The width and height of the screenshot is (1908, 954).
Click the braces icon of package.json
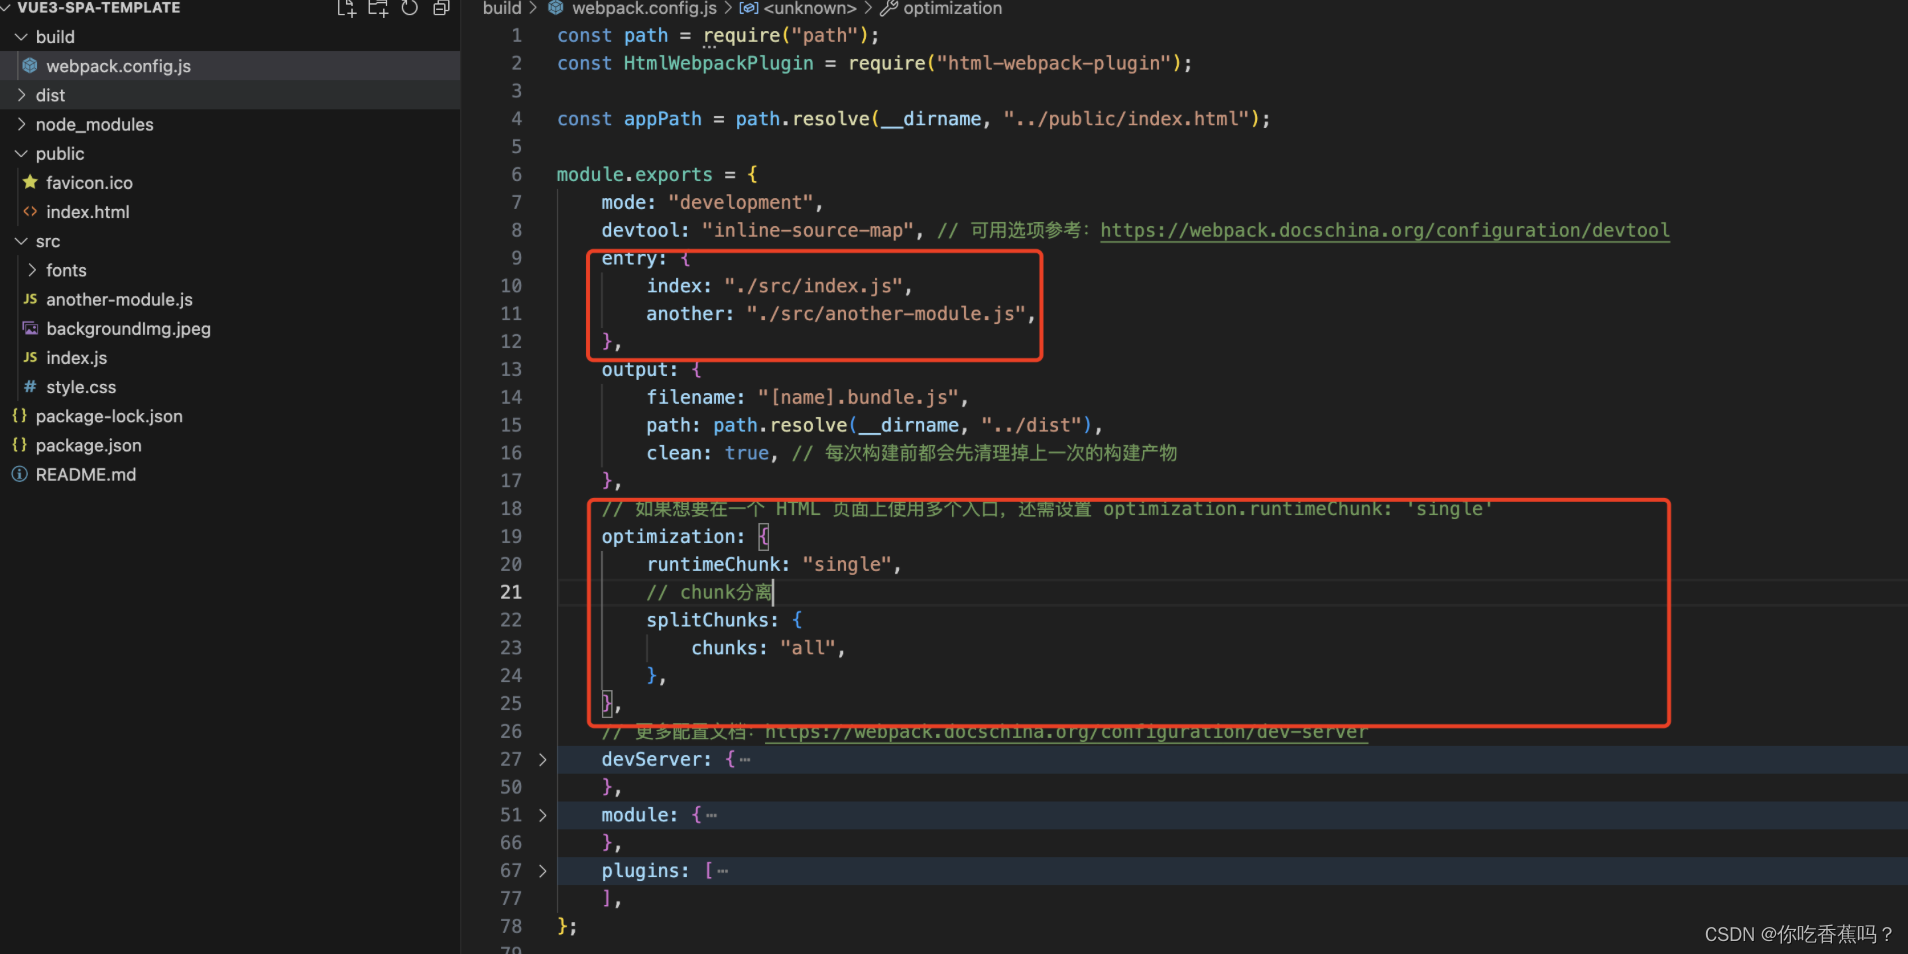tap(19, 444)
